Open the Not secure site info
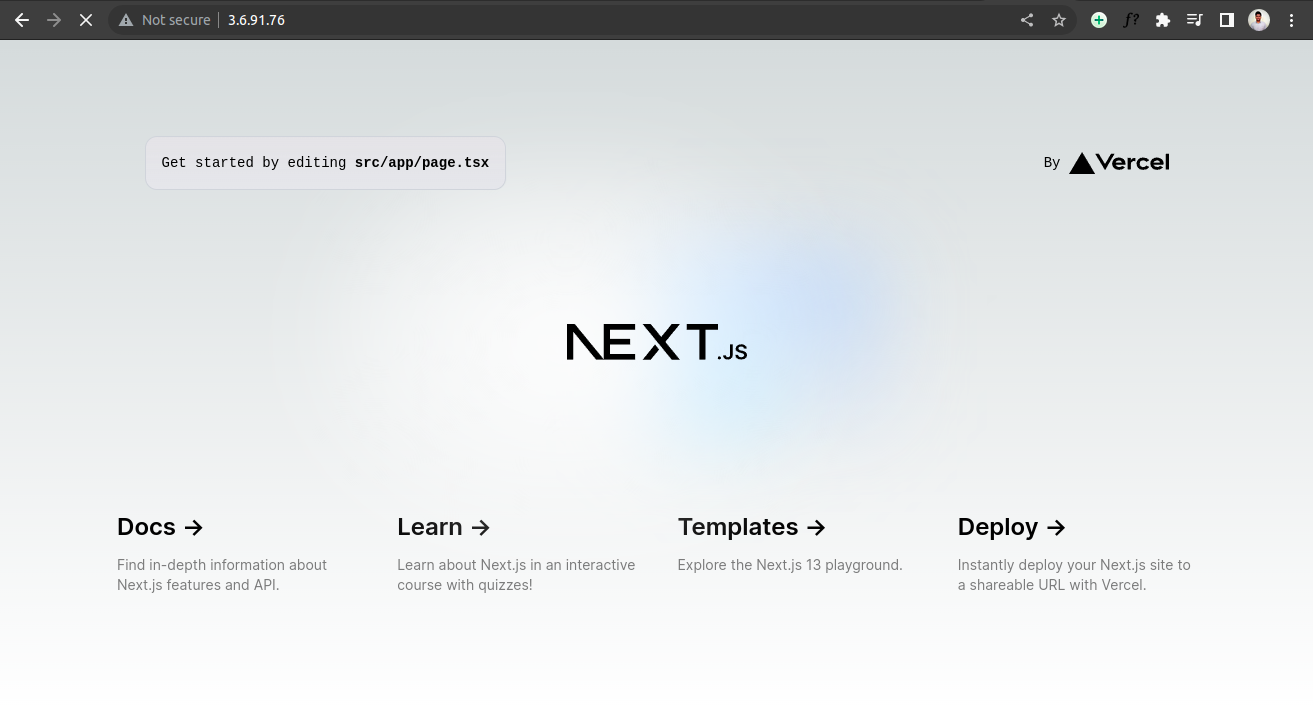Image resolution: width=1313 pixels, height=708 pixels. click(165, 20)
